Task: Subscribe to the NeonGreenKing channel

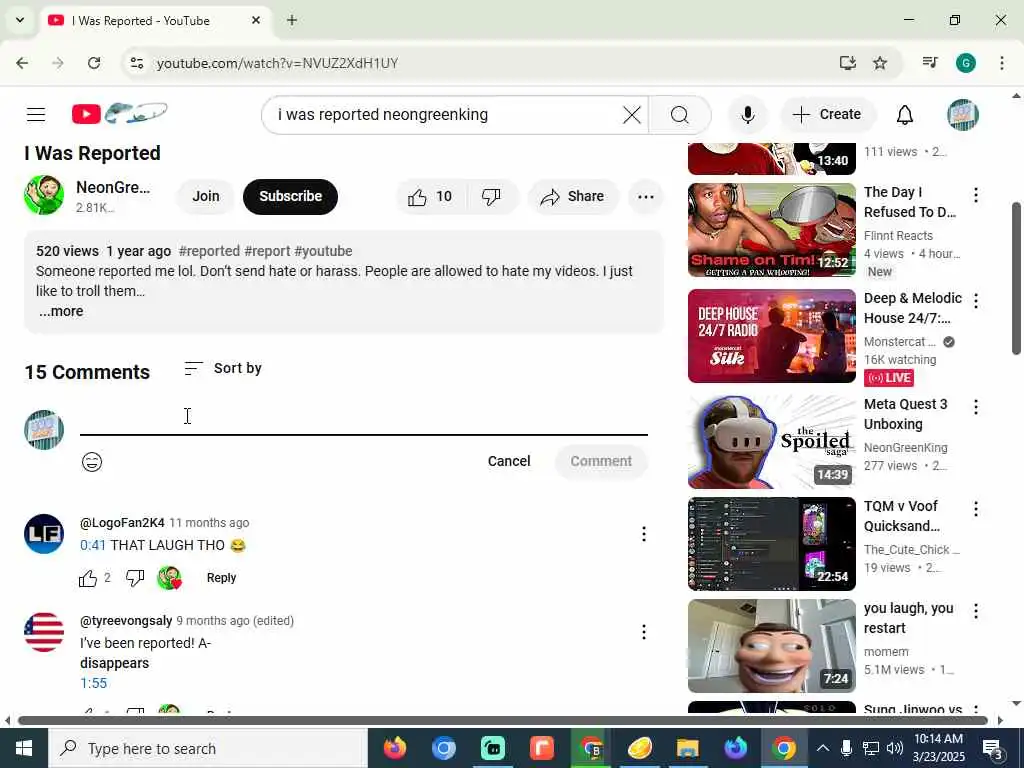Action: (x=291, y=197)
